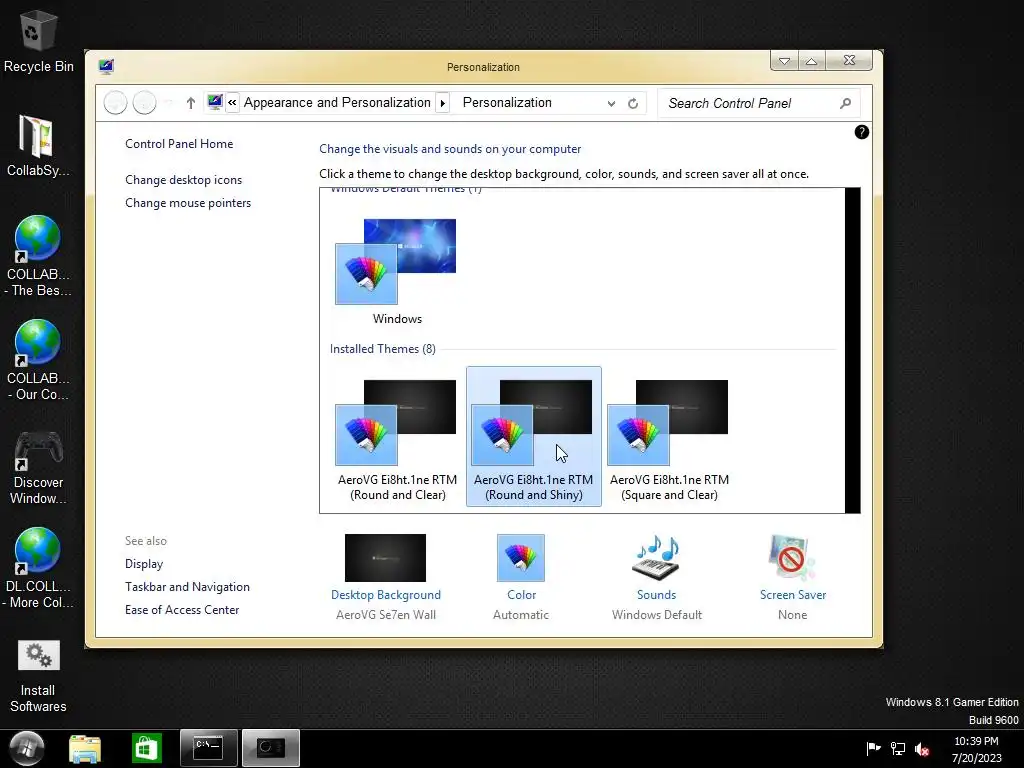Open Change mouse pointers link
The height and width of the screenshot is (768, 1024).
(188, 202)
